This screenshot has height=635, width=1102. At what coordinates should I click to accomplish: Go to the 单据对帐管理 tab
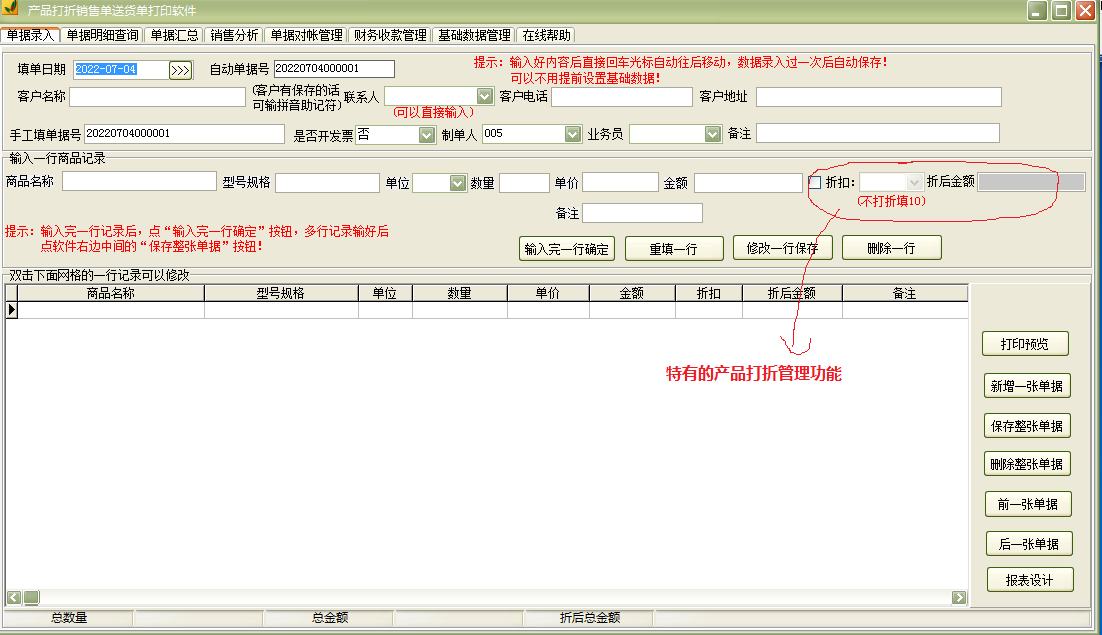(x=306, y=35)
